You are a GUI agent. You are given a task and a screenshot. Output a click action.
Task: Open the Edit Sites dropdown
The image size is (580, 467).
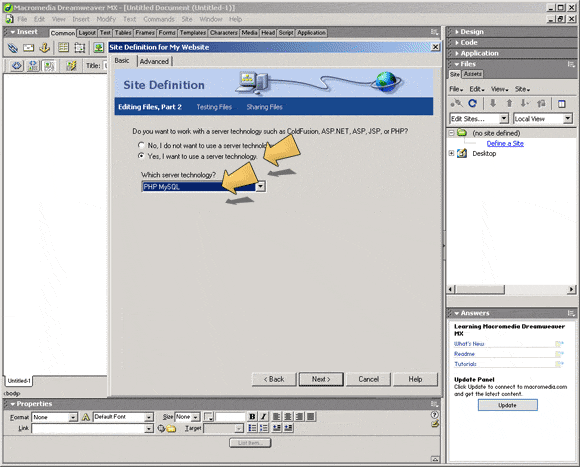coord(504,119)
